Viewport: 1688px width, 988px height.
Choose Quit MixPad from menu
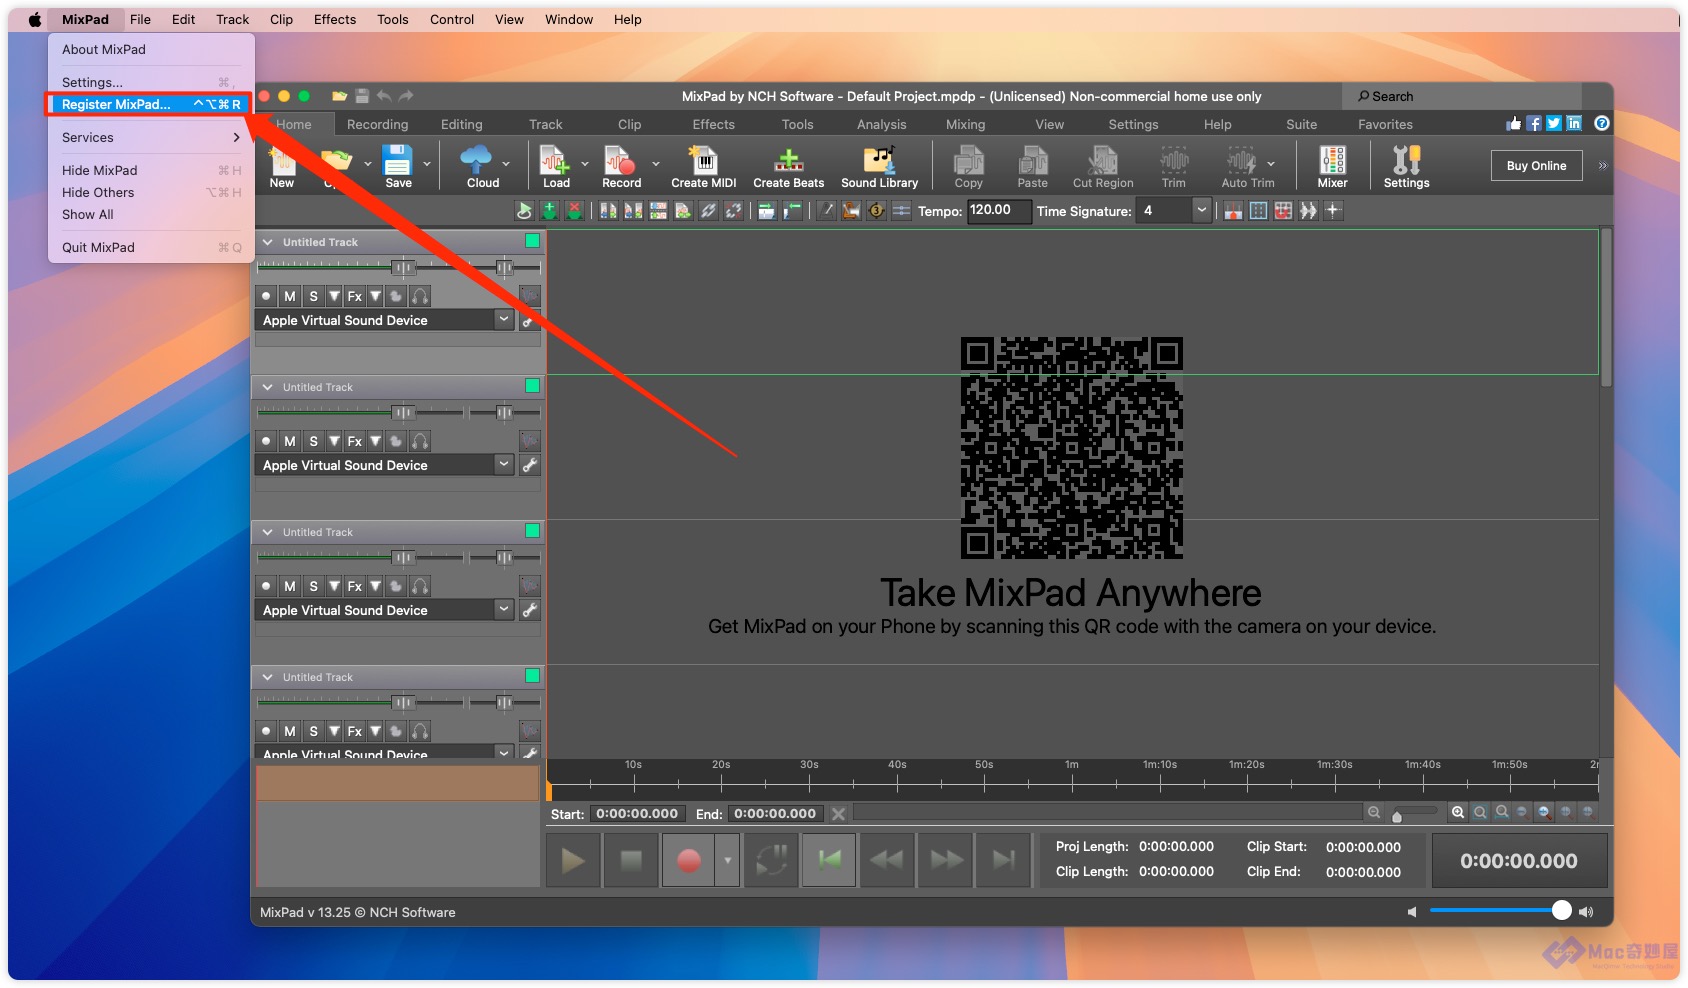click(x=150, y=247)
